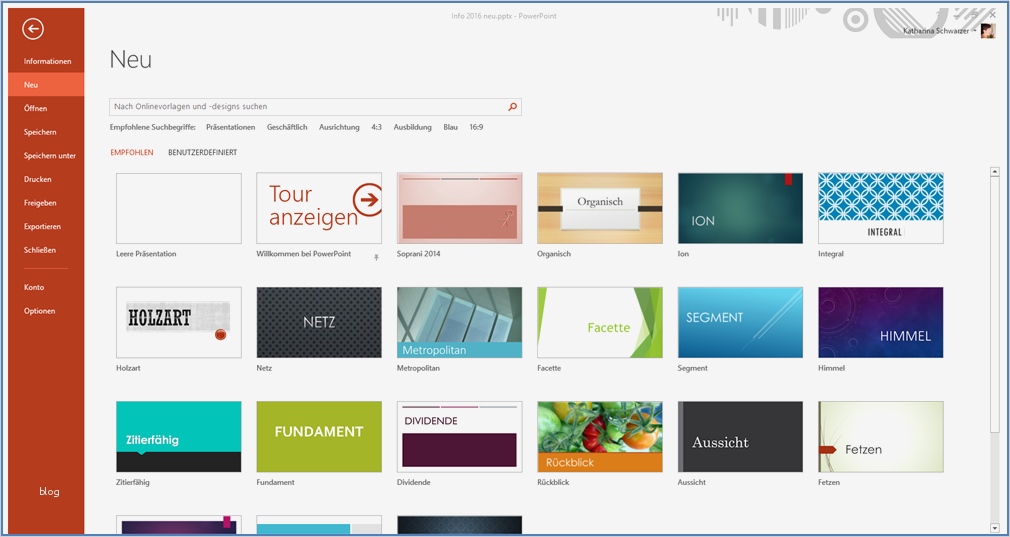Choose the Dividende template
This screenshot has width=1010, height=537.
point(459,437)
